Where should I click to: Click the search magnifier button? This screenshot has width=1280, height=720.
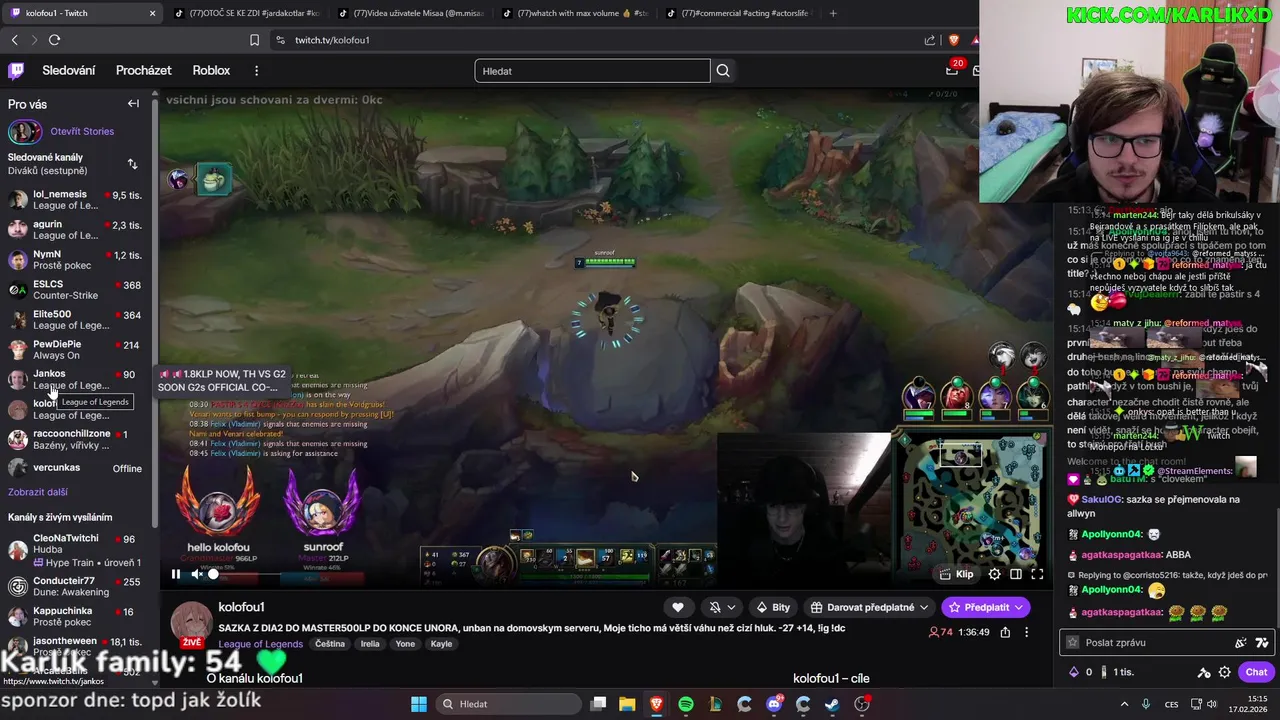(x=723, y=71)
